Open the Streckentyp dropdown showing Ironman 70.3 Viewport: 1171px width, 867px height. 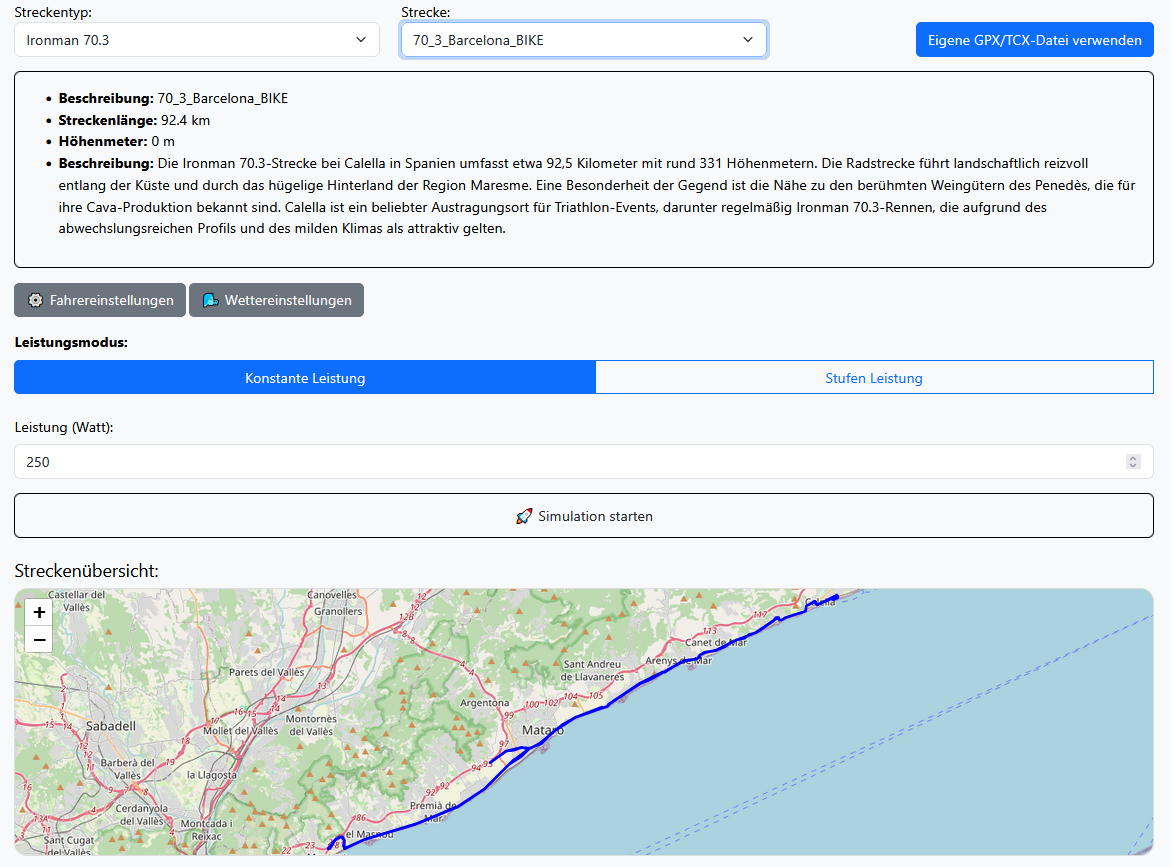click(196, 40)
